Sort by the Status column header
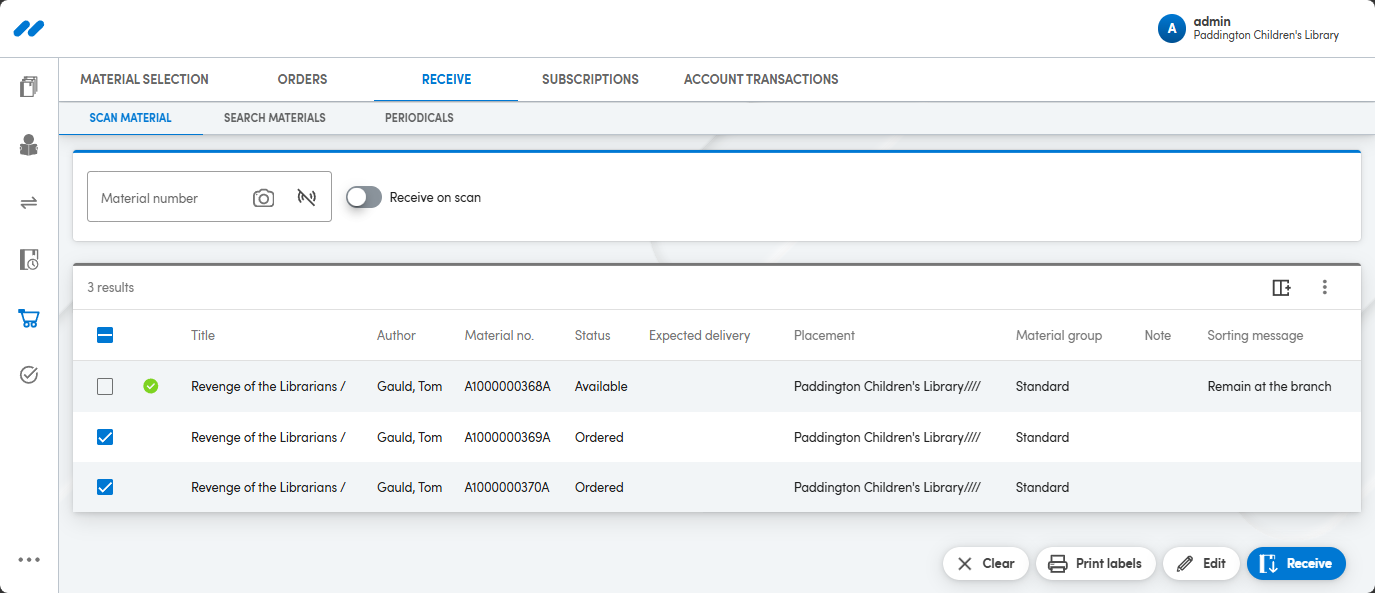Screen dimensions: 1375x593 tap(592, 336)
